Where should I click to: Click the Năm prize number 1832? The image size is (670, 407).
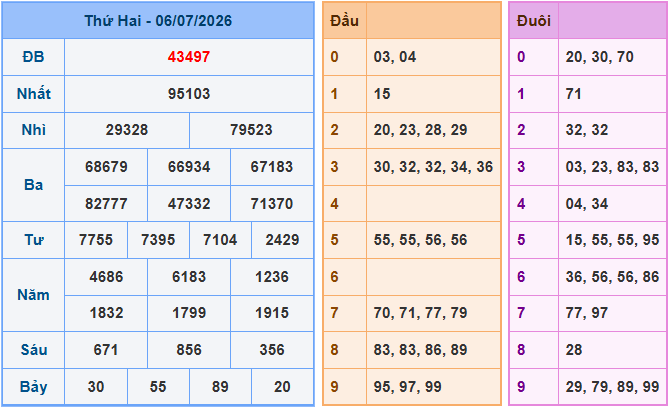tap(106, 313)
